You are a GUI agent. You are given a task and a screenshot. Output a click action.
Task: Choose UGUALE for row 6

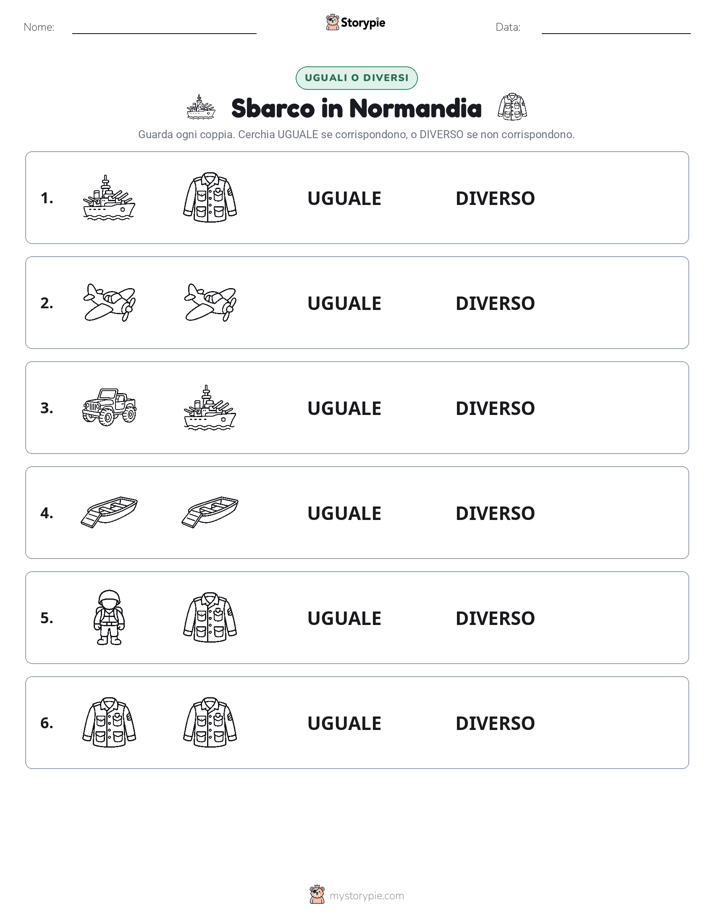point(344,722)
